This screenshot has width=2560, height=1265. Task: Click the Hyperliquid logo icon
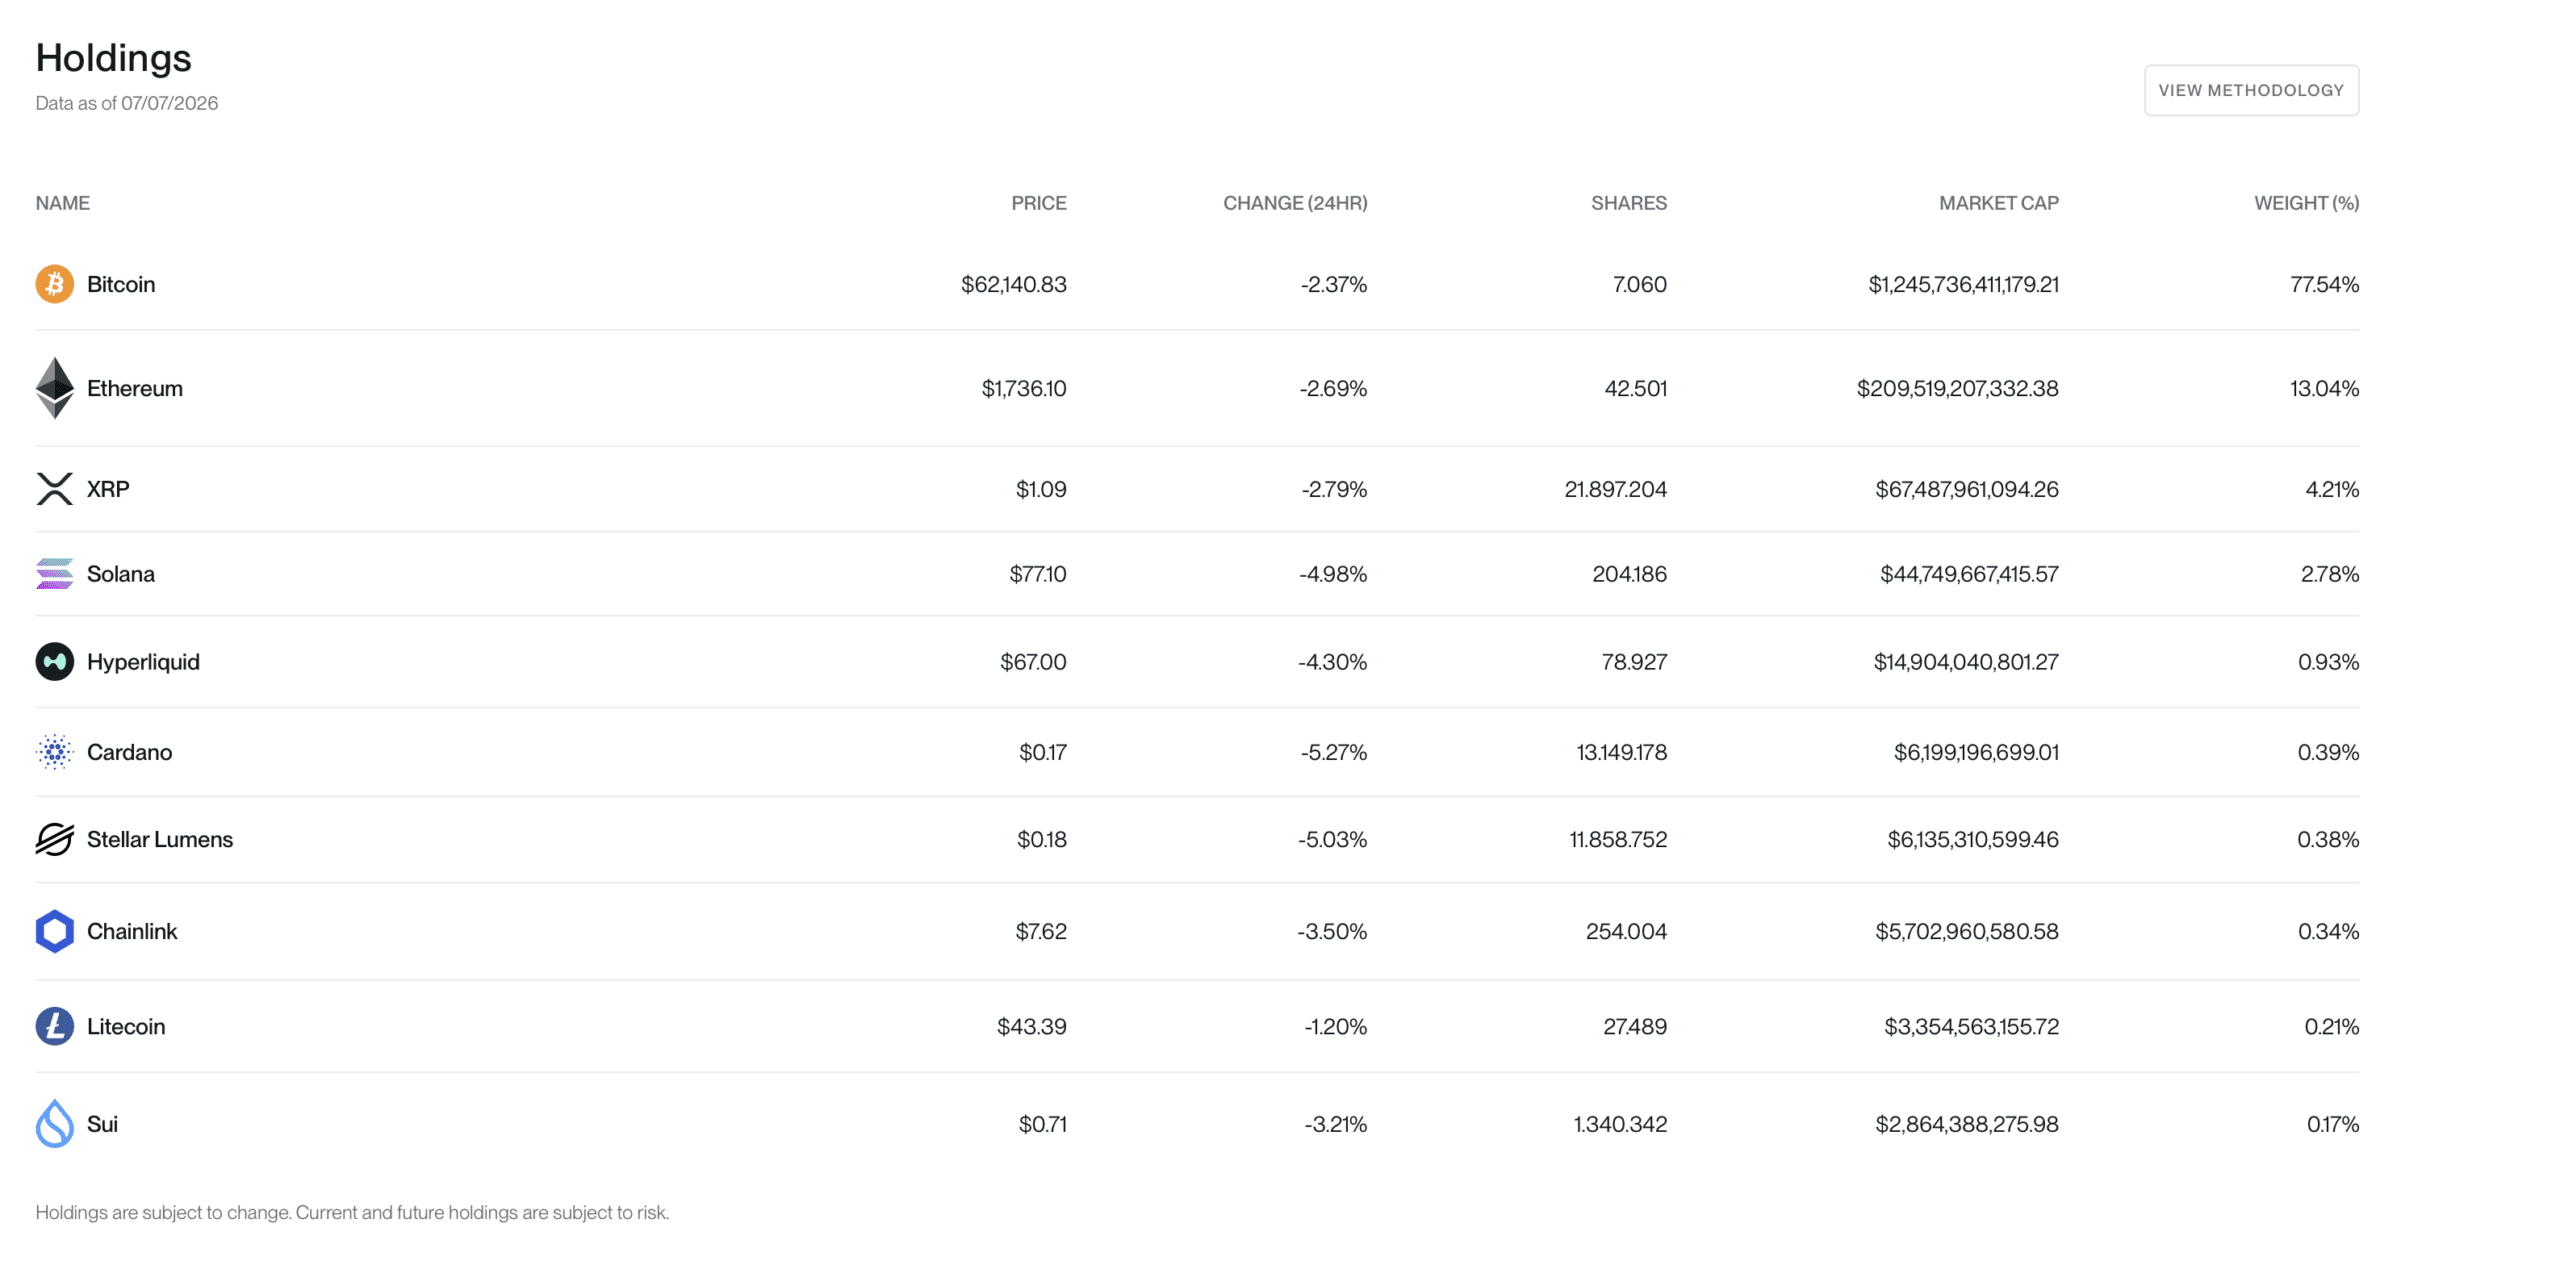(x=55, y=662)
